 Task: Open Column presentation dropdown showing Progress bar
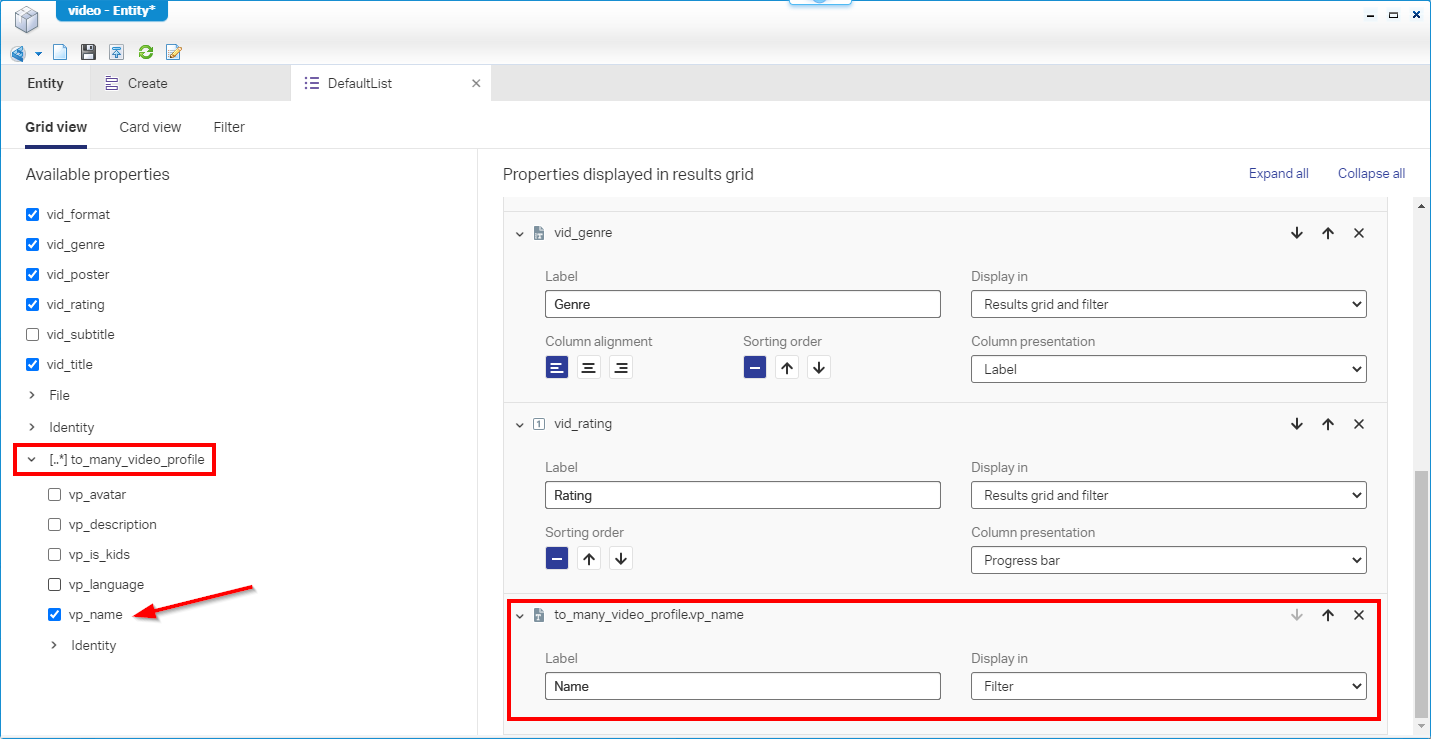[1168, 560]
